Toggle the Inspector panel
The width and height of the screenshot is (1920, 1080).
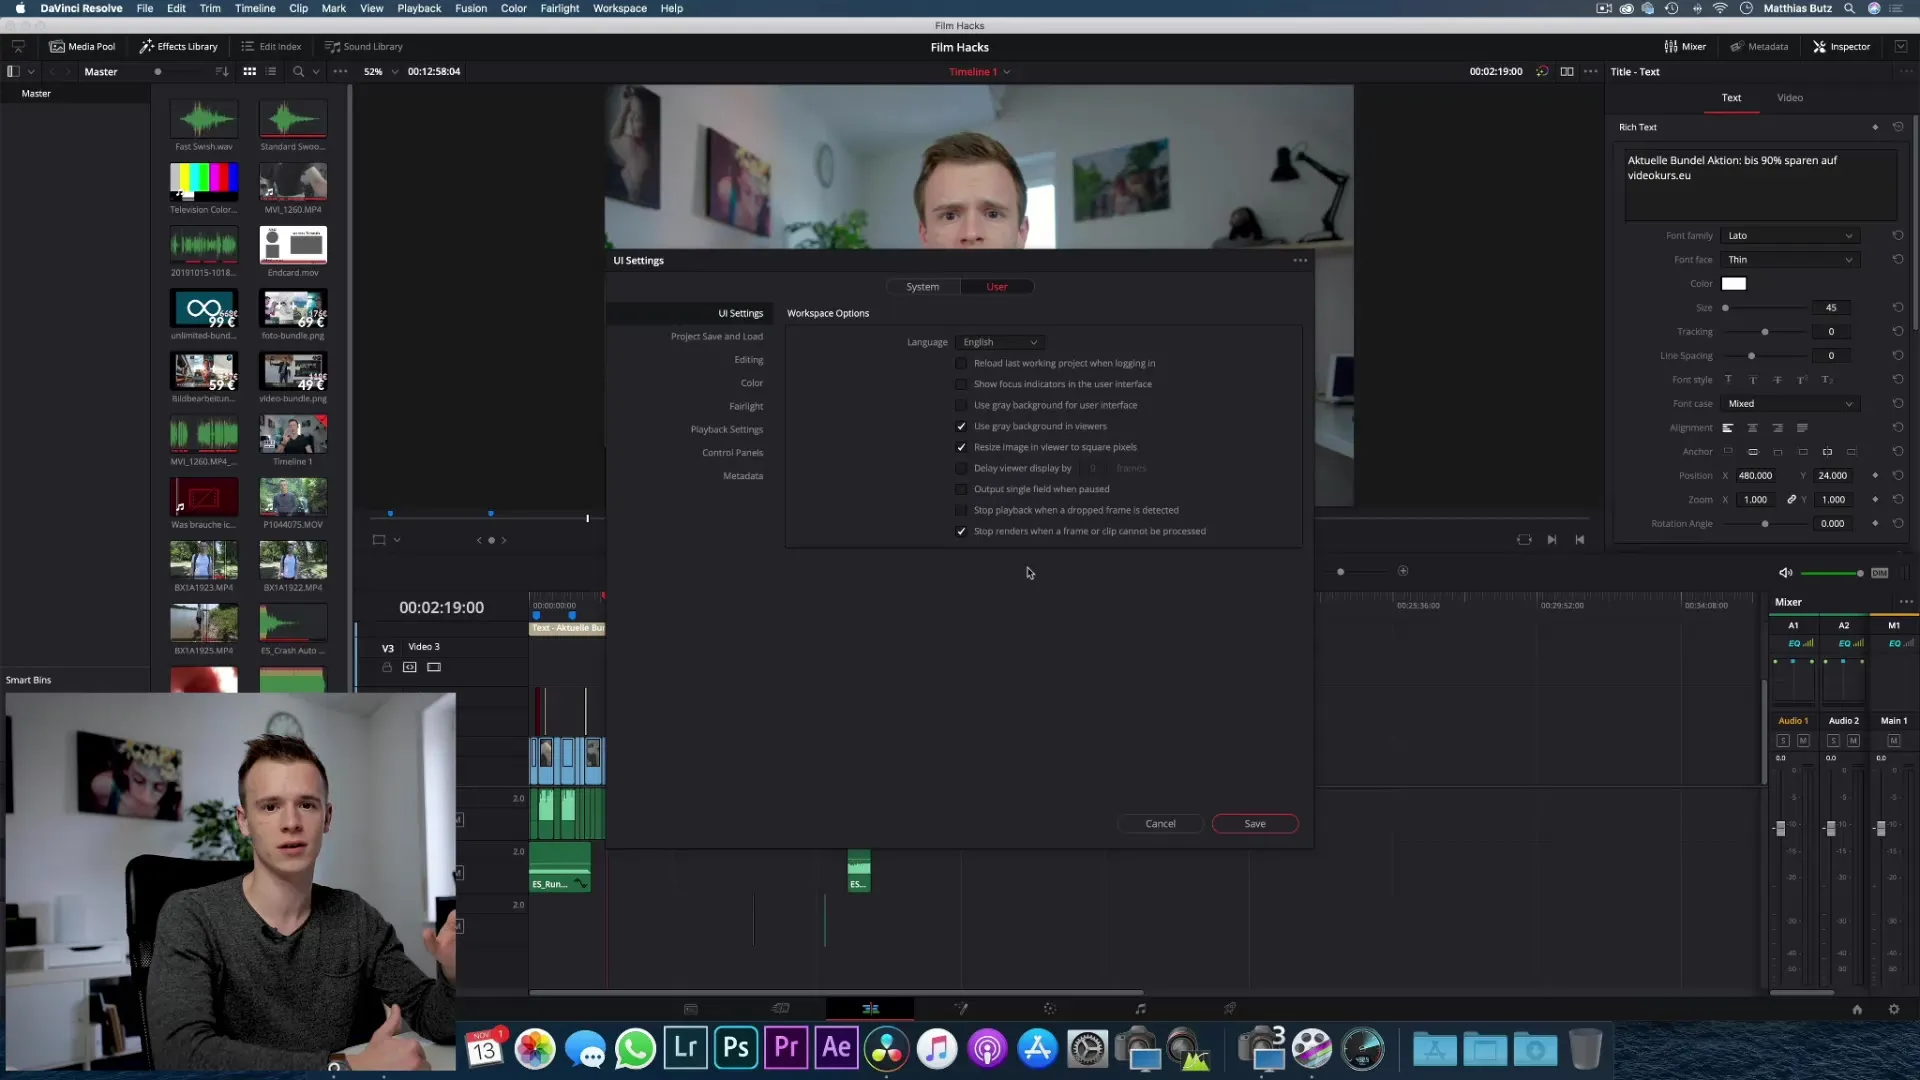1841,46
